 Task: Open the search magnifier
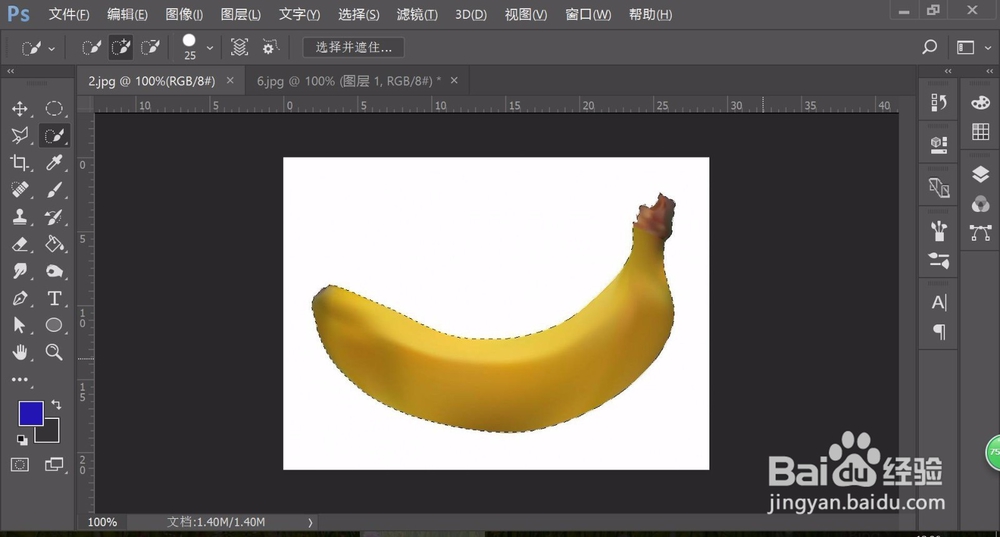tap(930, 47)
